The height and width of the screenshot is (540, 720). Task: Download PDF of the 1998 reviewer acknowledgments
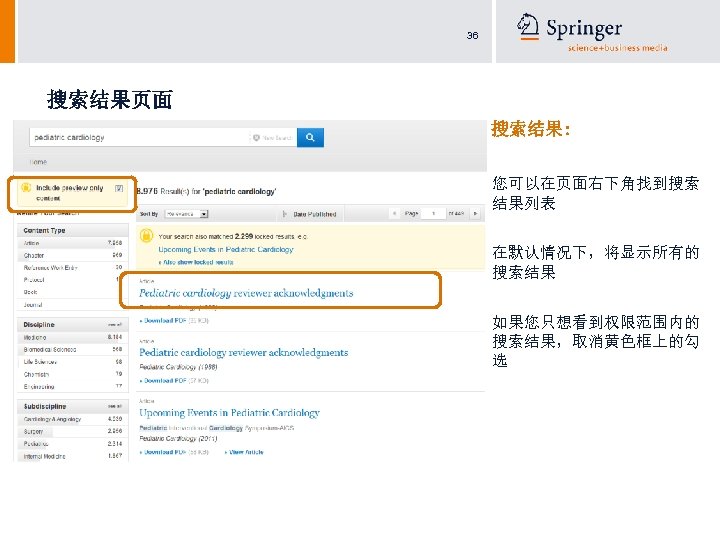click(x=163, y=381)
